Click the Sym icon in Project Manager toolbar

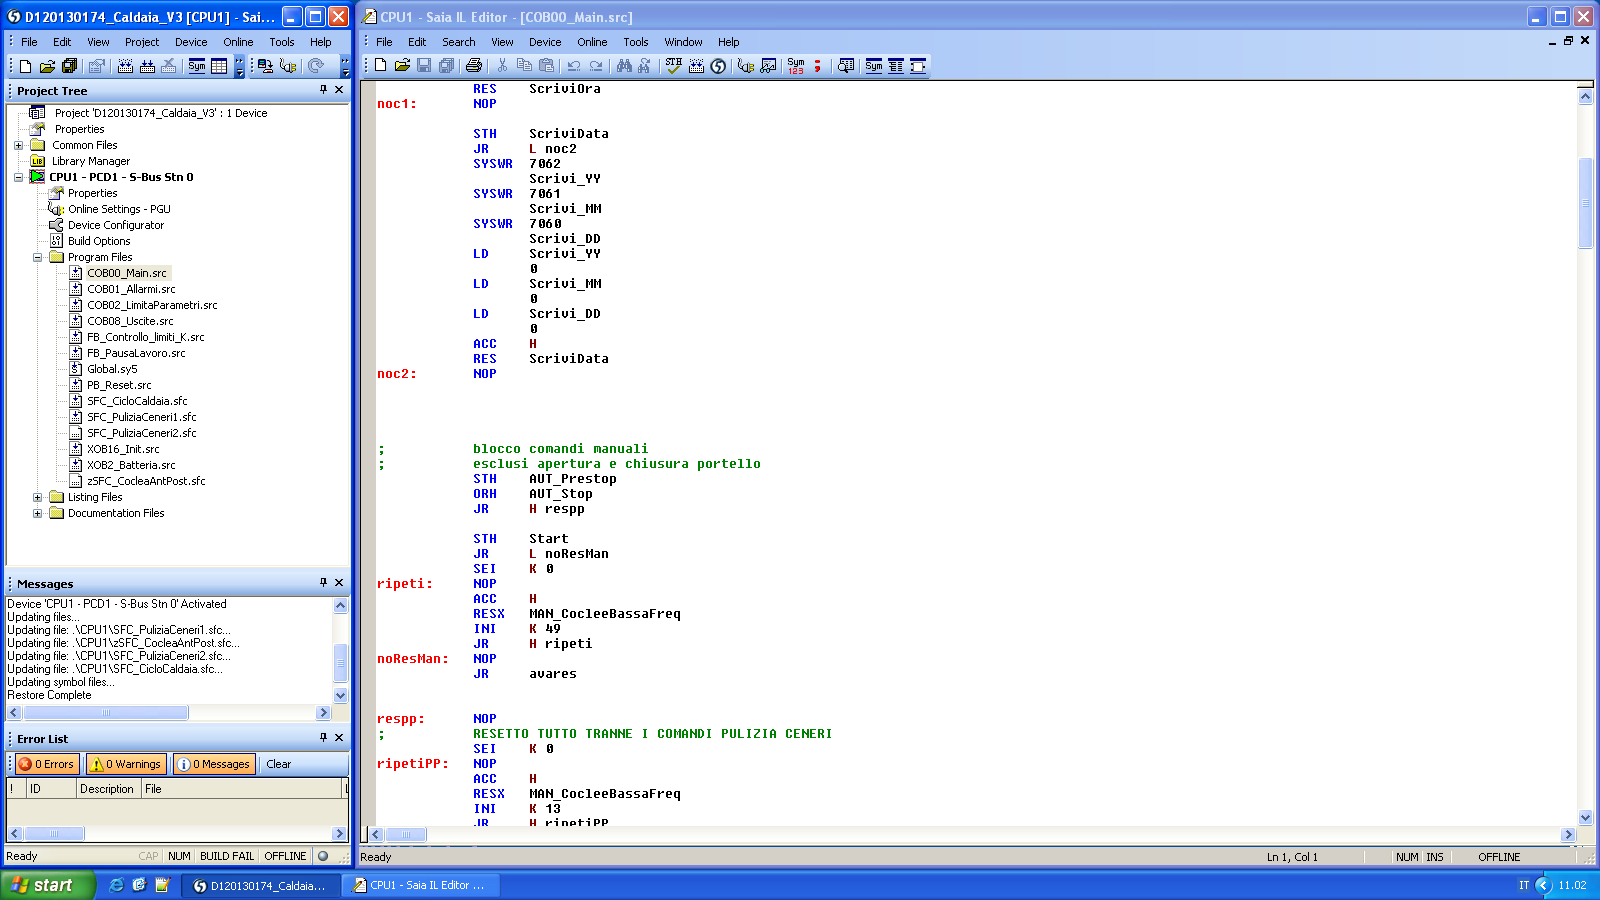(x=197, y=66)
